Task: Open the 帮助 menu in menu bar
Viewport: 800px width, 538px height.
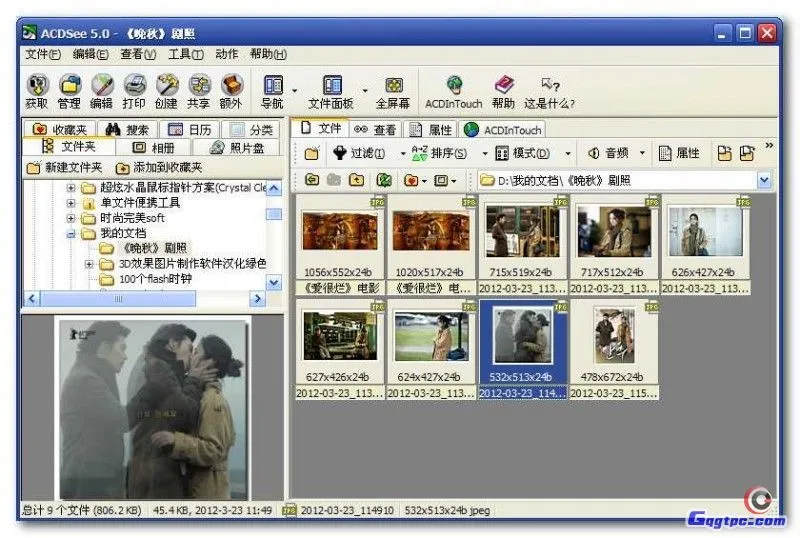Action: coord(268,54)
